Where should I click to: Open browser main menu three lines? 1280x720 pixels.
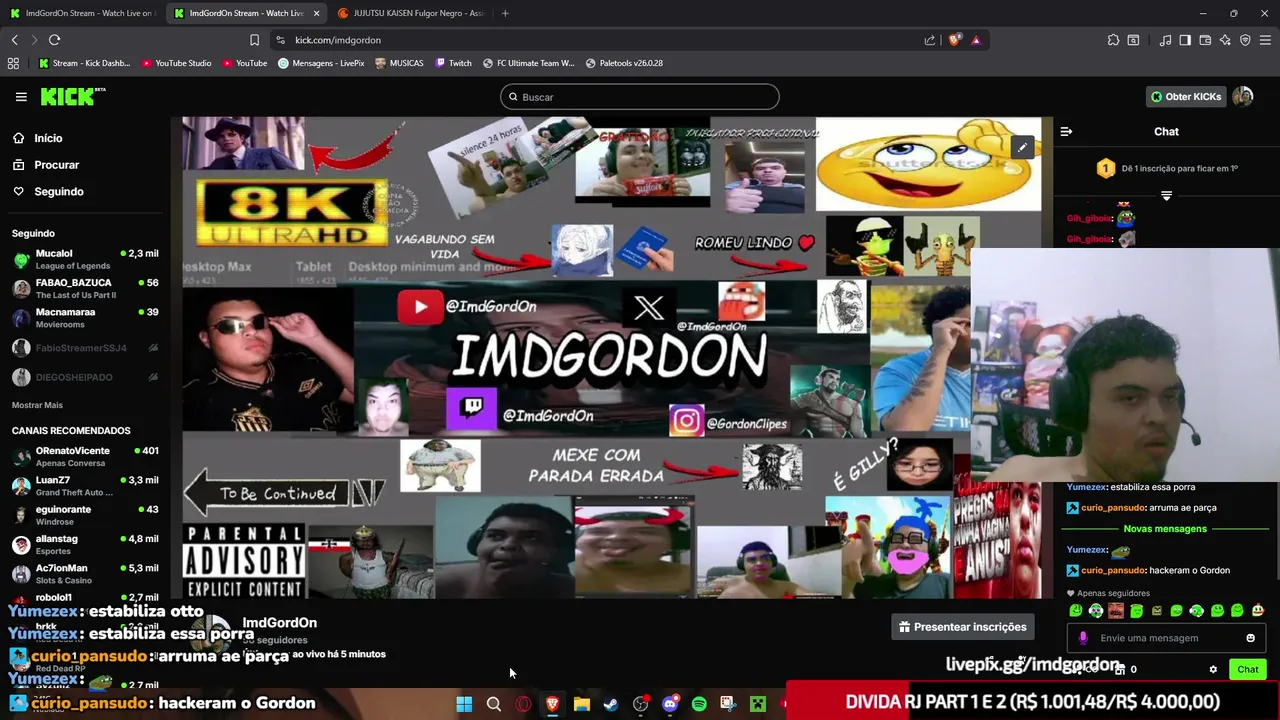click(x=1266, y=40)
